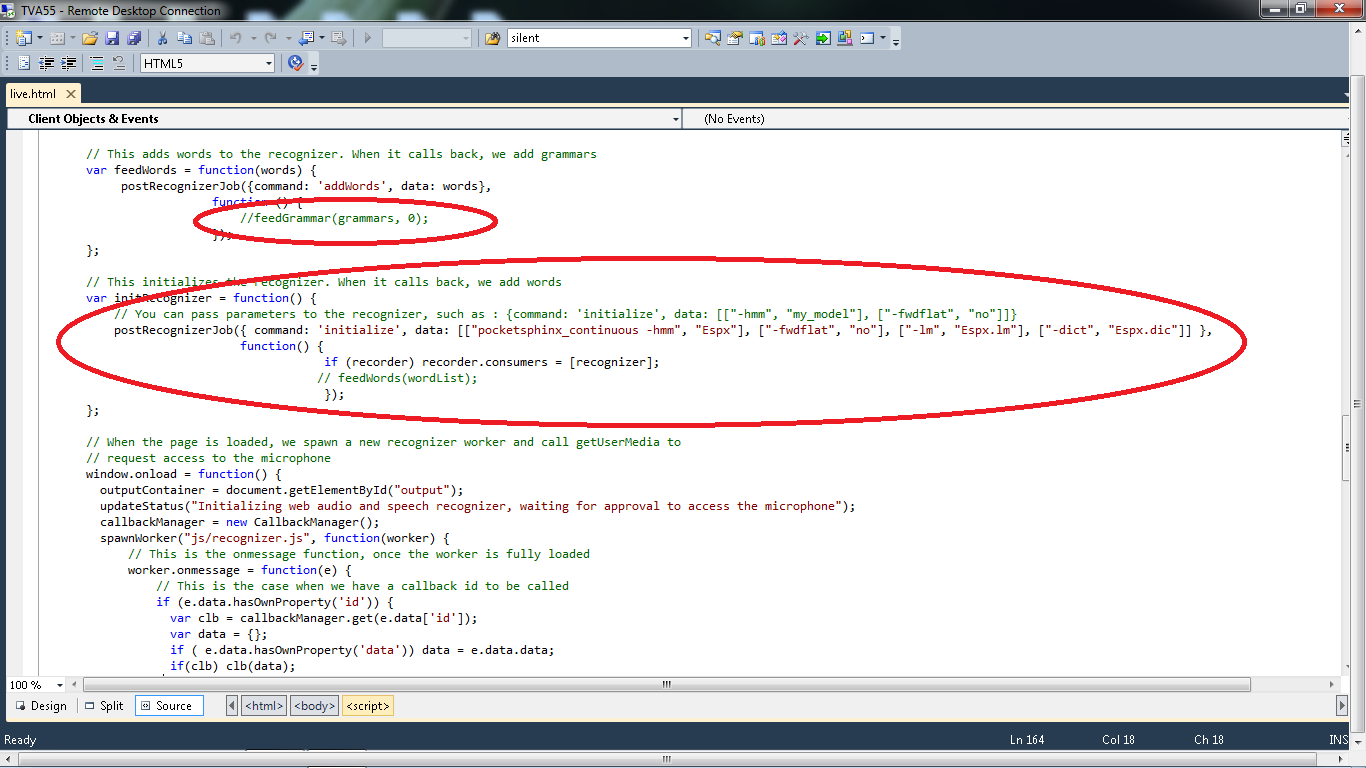Viewport: 1366px width, 768px height.
Task: Click the Cut scissors icon
Action: pos(162,38)
